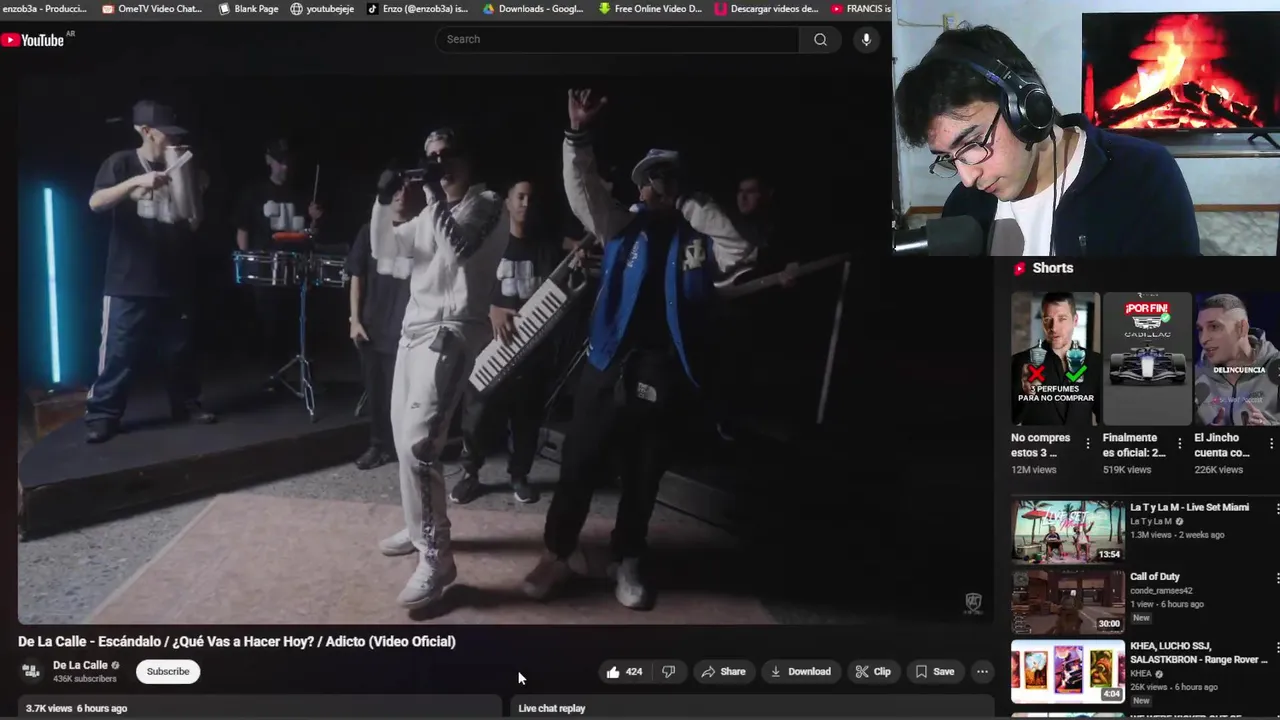Open the more actions three-dot menu

coord(982,672)
